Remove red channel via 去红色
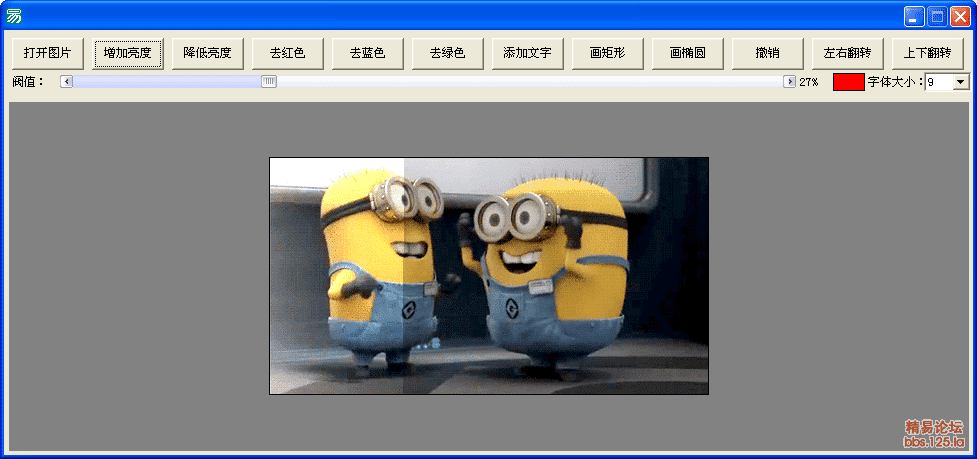Image resolution: width=977 pixels, height=459 pixels. click(287, 53)
